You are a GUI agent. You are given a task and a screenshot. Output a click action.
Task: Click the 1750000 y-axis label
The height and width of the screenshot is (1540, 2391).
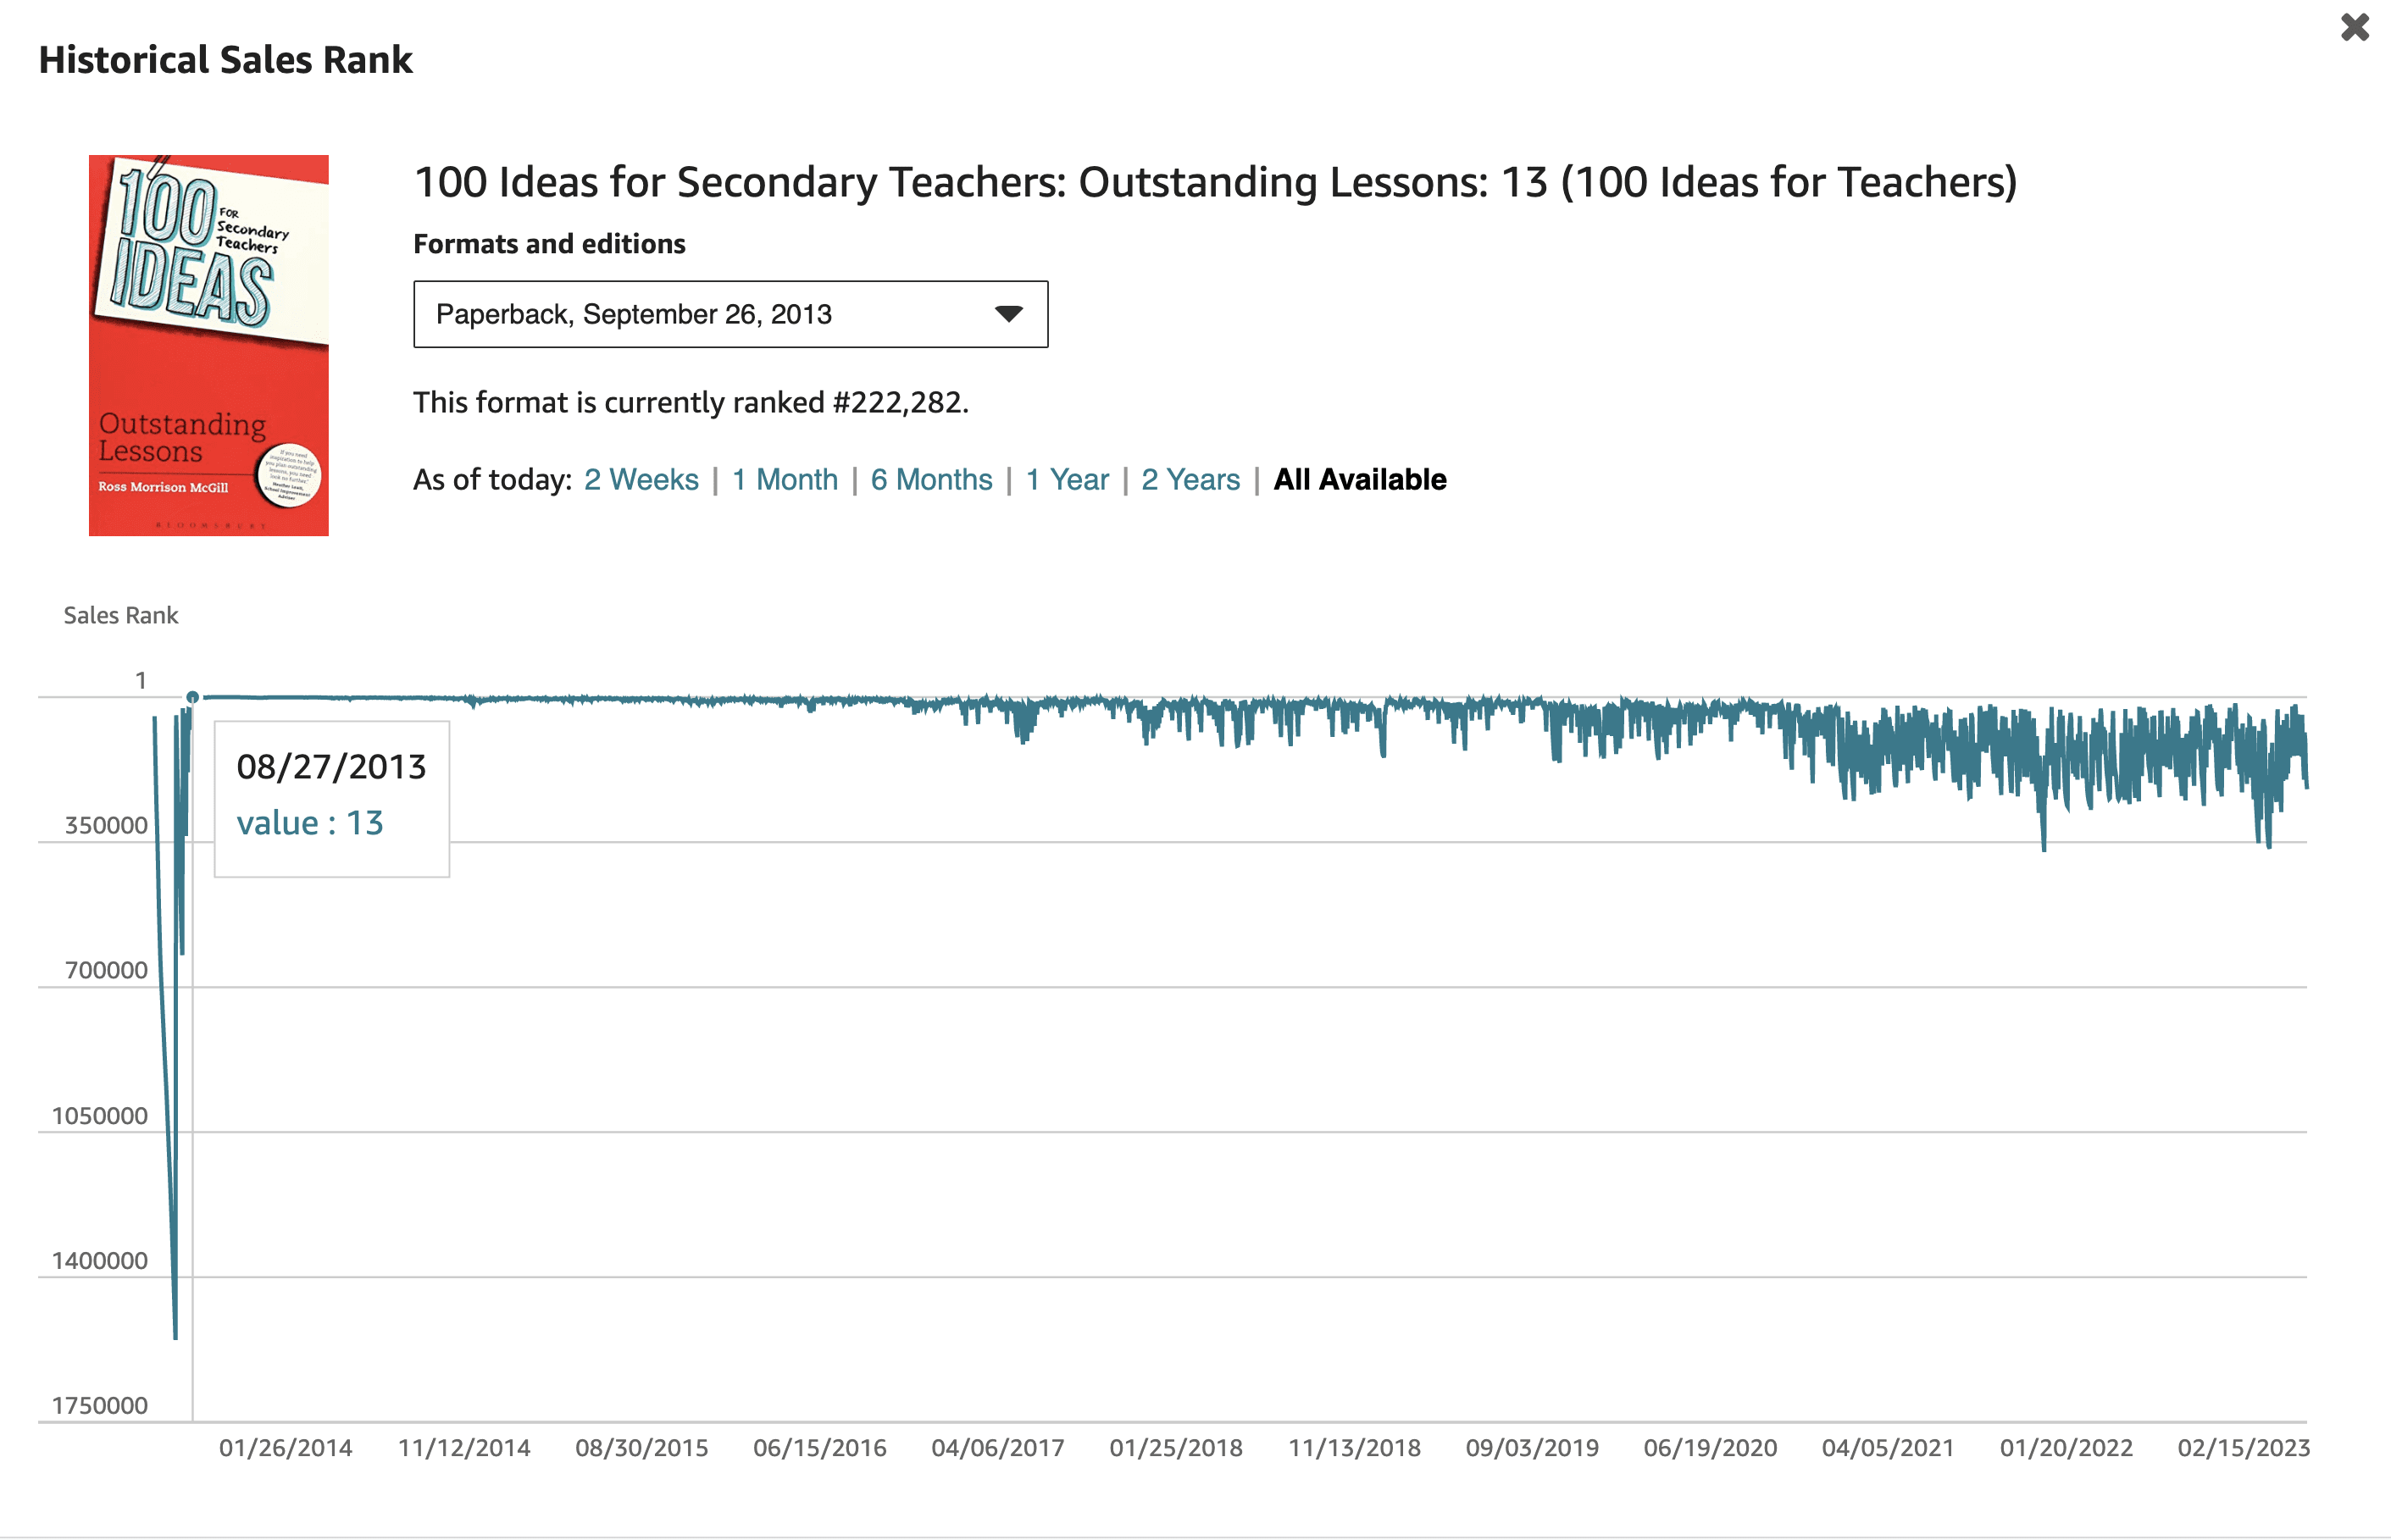click(99, 1405)
